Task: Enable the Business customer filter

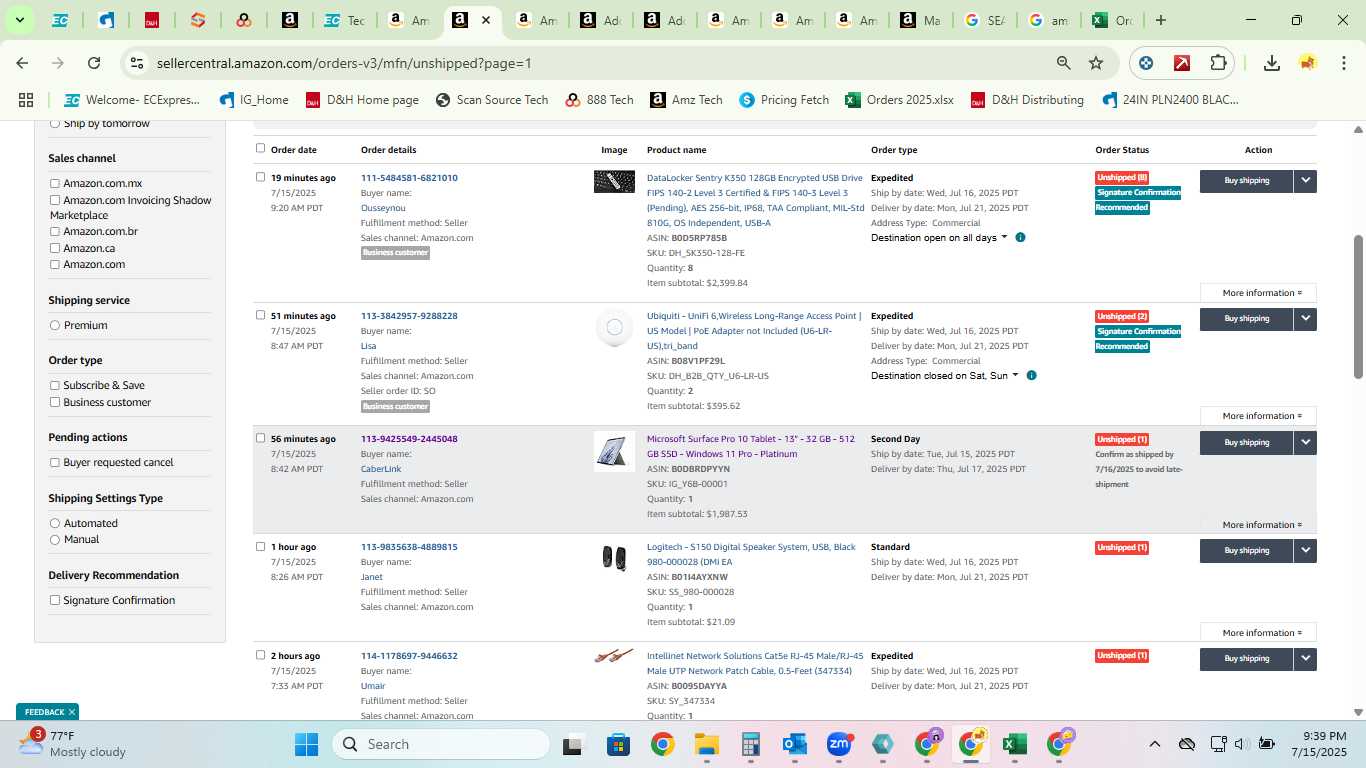Action: [55, 402]
